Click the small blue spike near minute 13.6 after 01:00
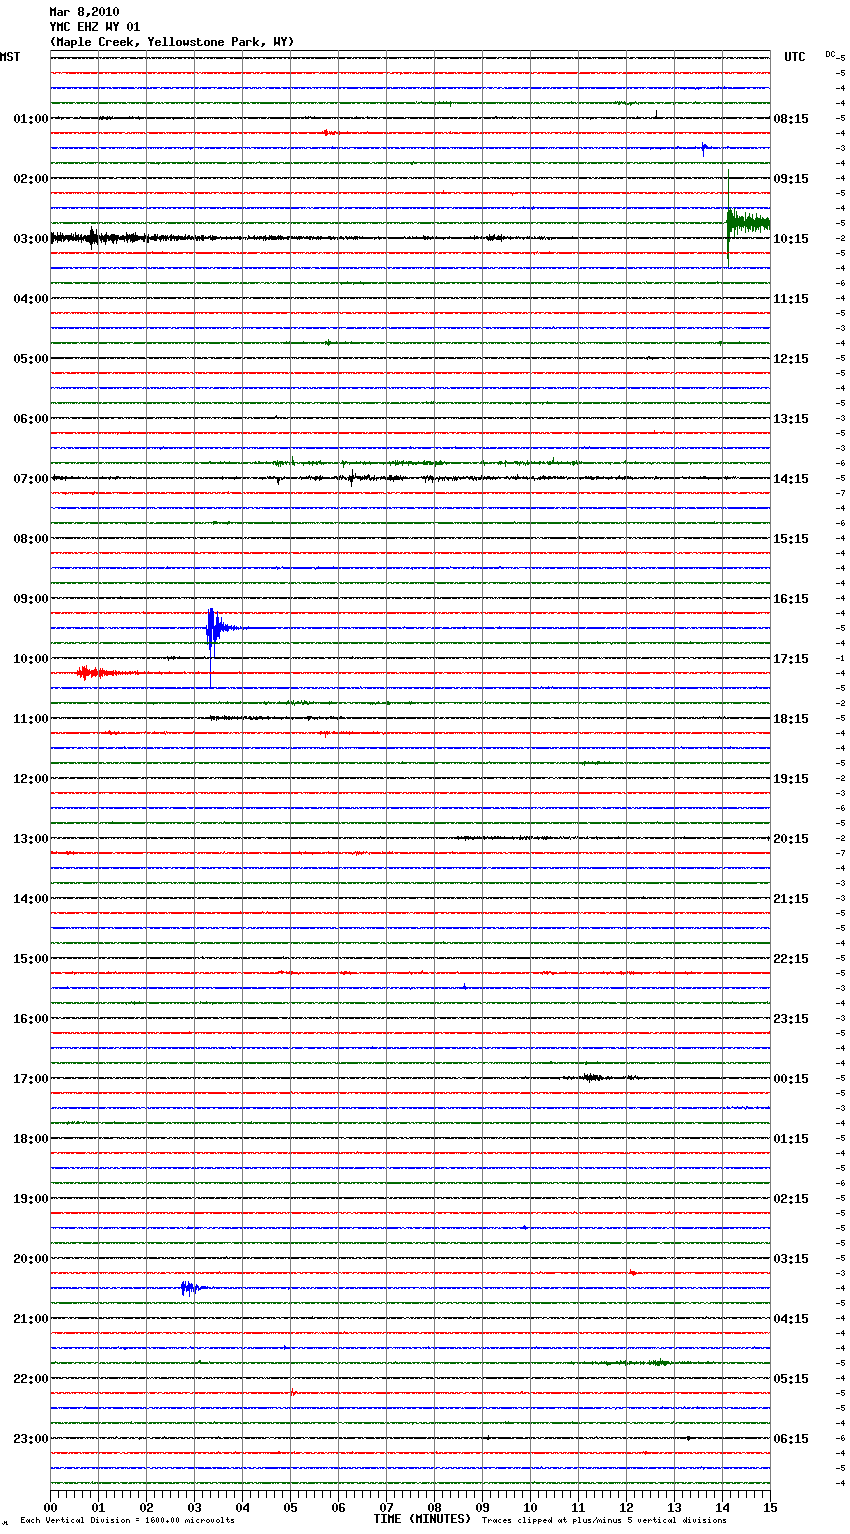 point(704,149)
